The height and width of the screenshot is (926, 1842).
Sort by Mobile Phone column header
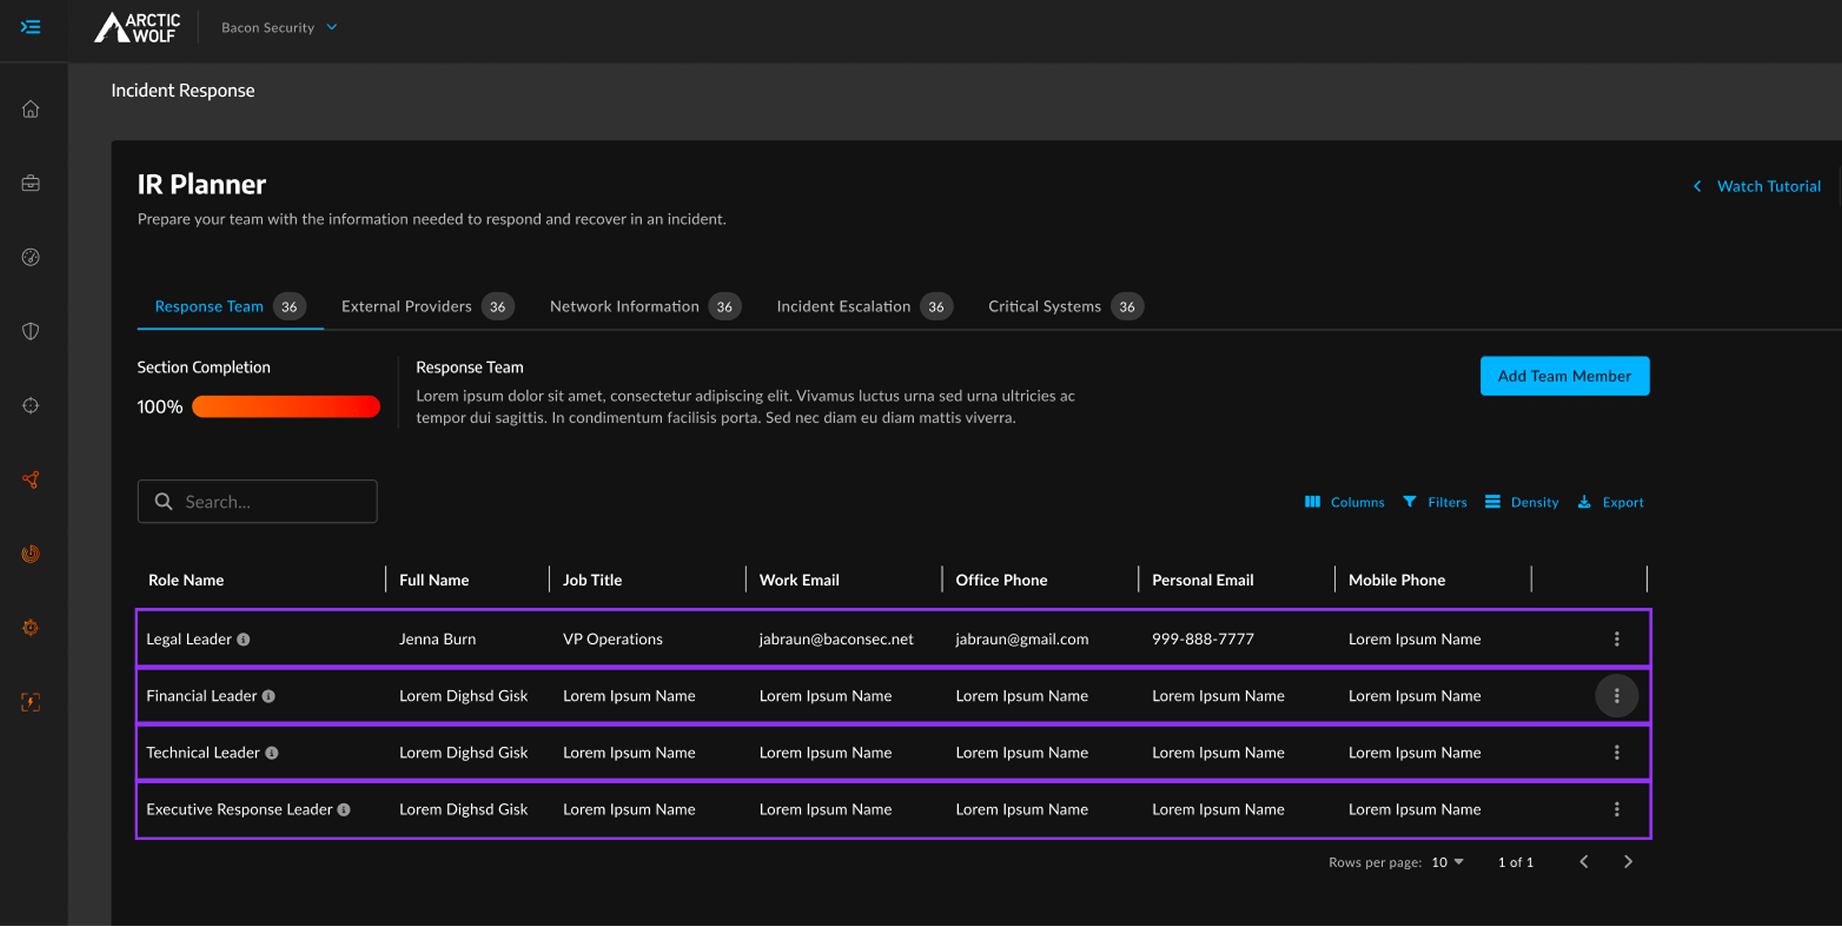click(1397, 580)
